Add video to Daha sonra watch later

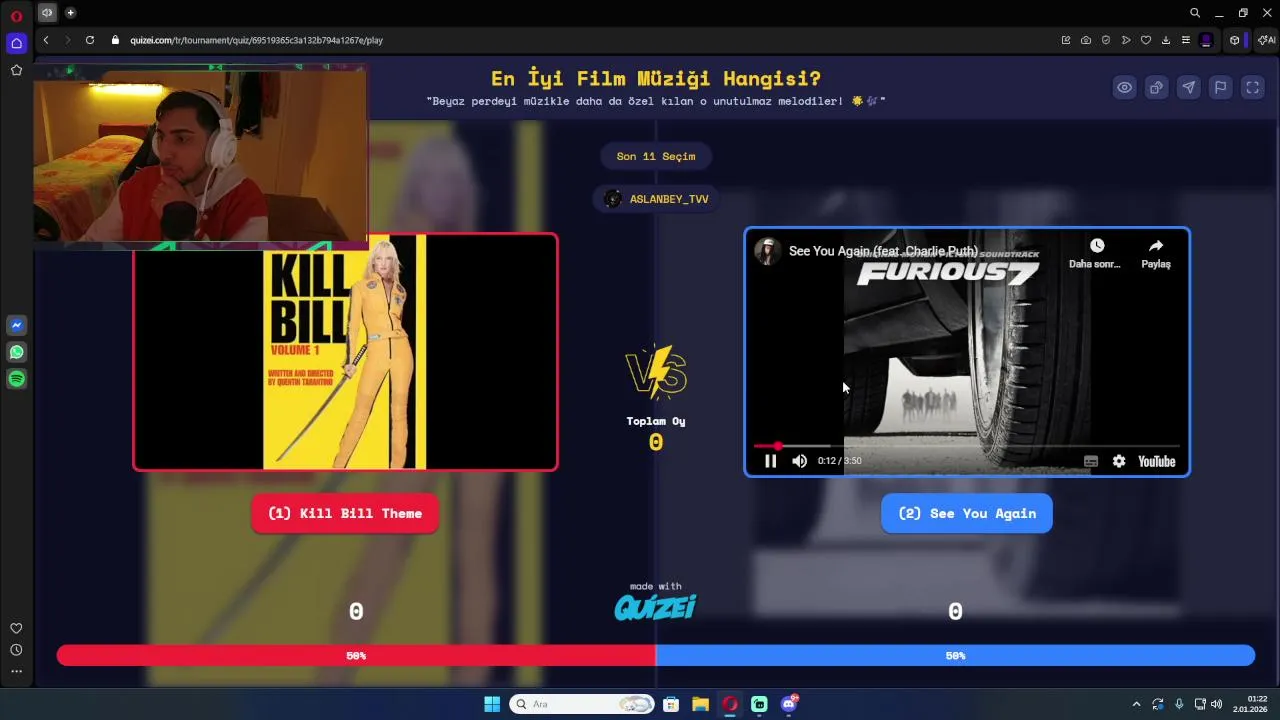pyautogui.click(x=1096, y=253)
